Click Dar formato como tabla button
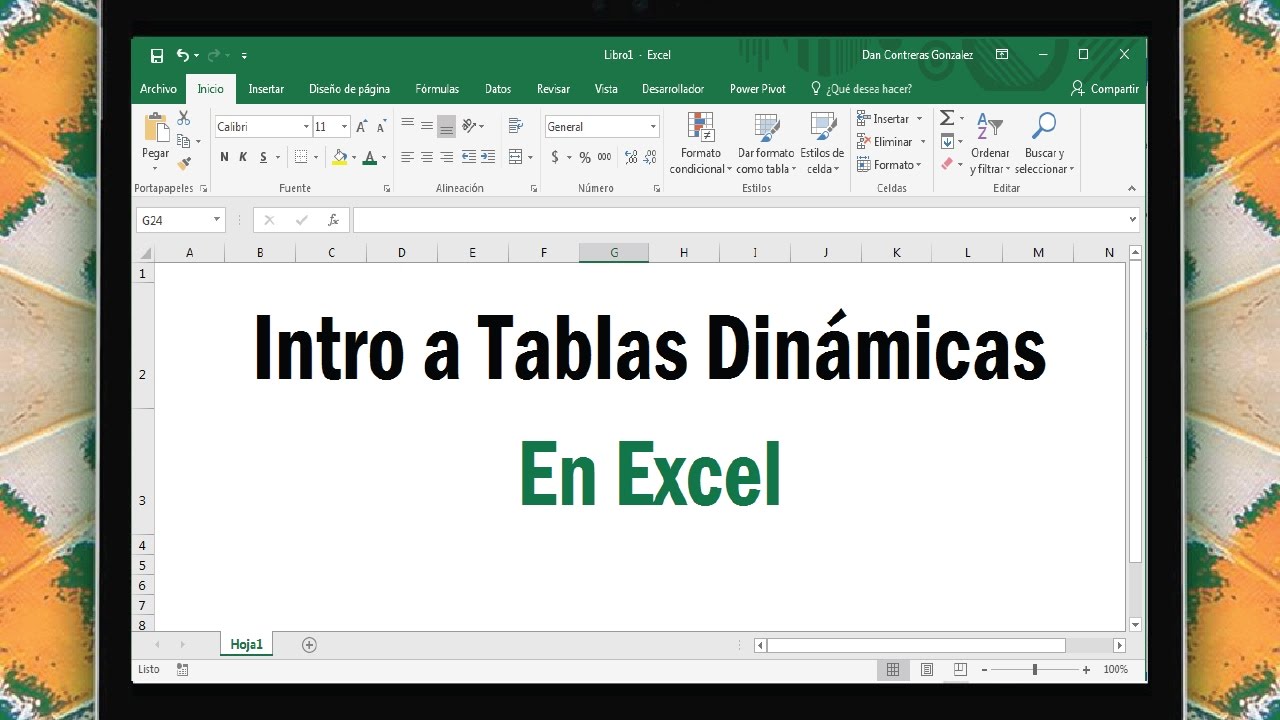This screenshot has height=720, width=1280. pos(766,144)
